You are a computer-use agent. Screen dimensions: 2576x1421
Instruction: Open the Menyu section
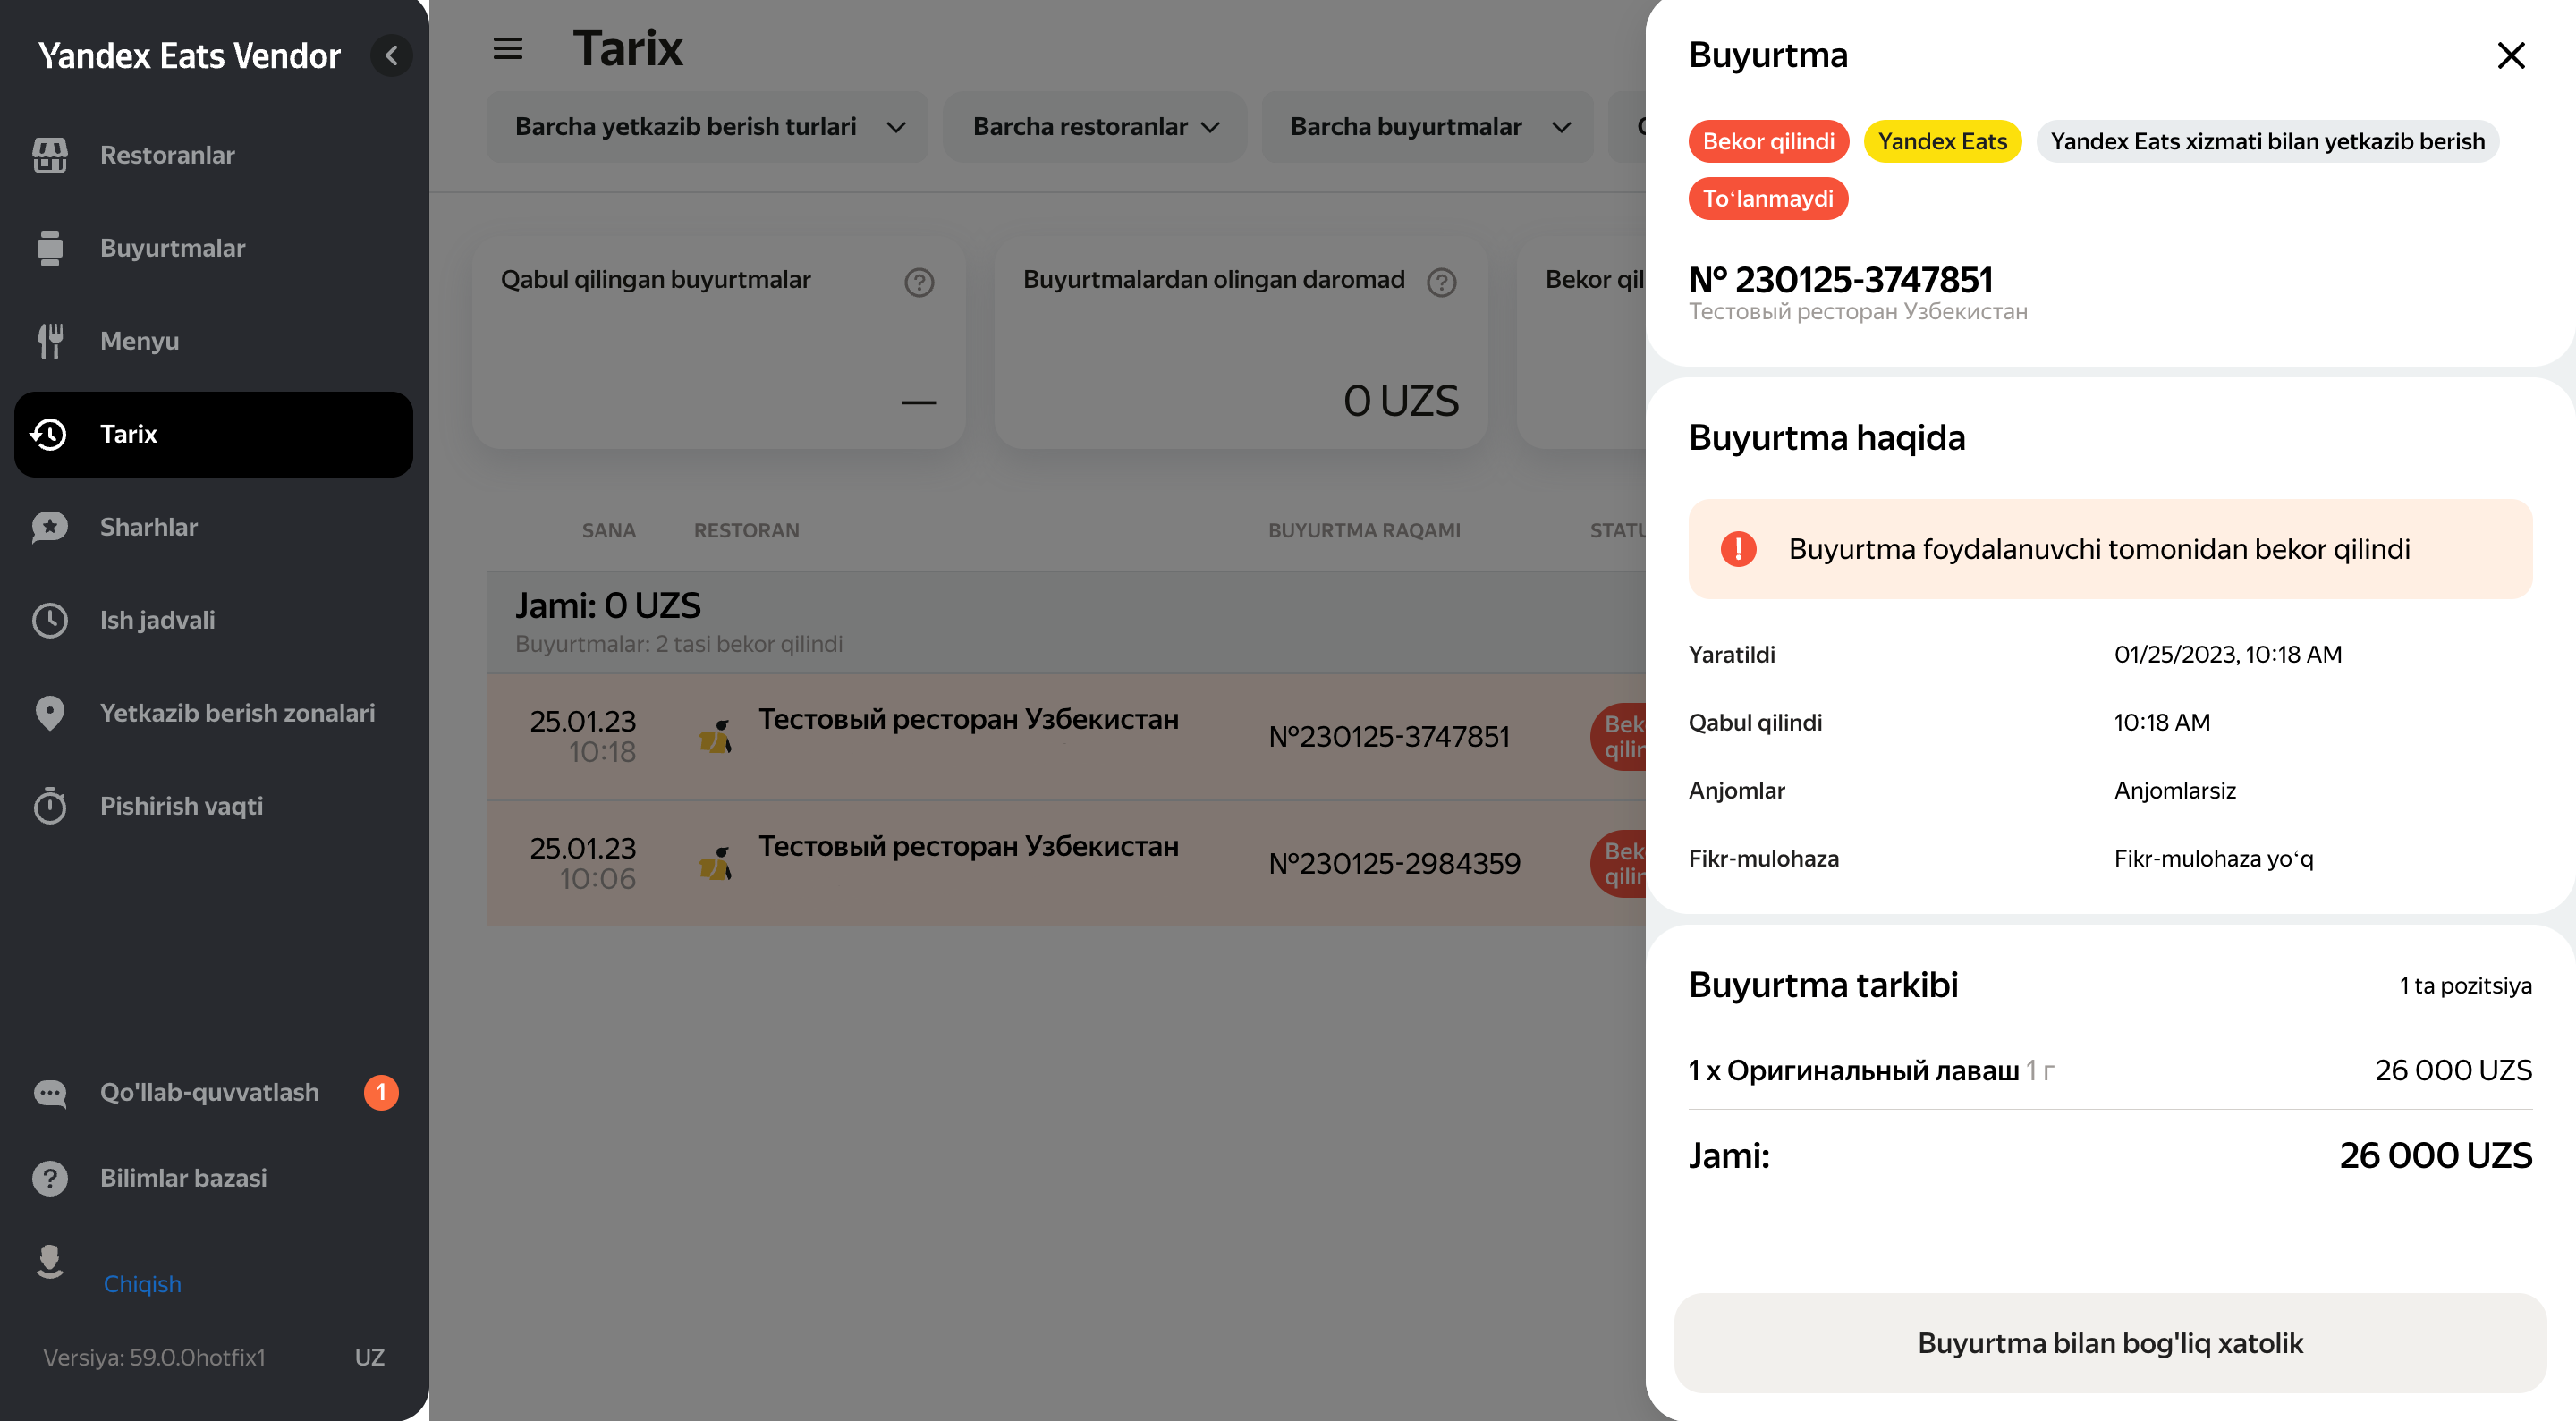point(214,341)
